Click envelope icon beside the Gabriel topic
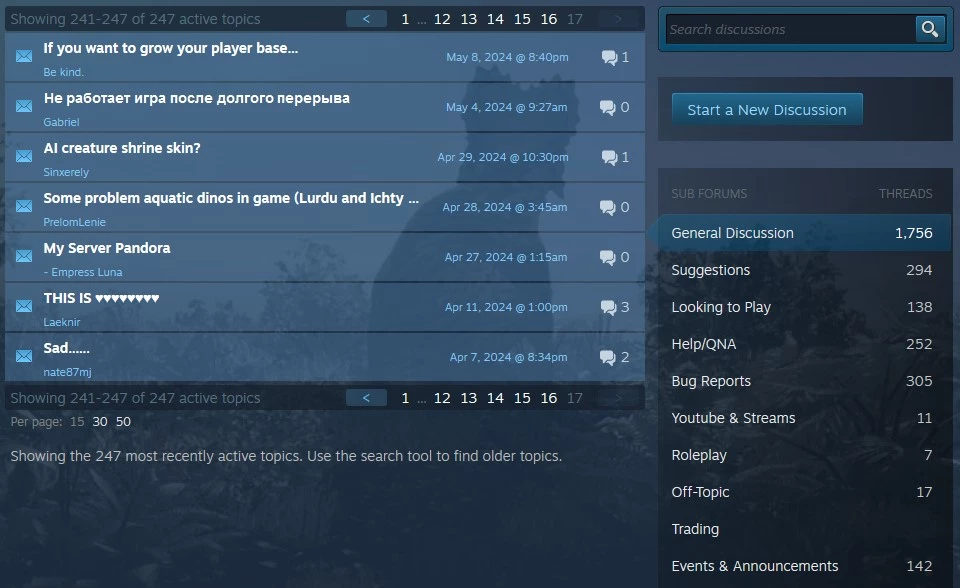960x588 pixels. (24, 106)
